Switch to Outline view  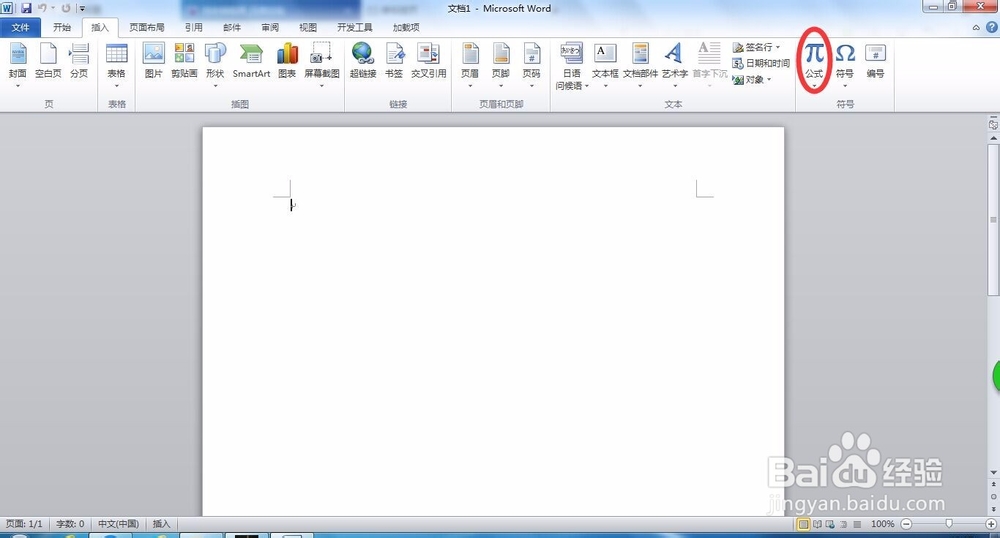pyautogui.click(x=844, y=524)
